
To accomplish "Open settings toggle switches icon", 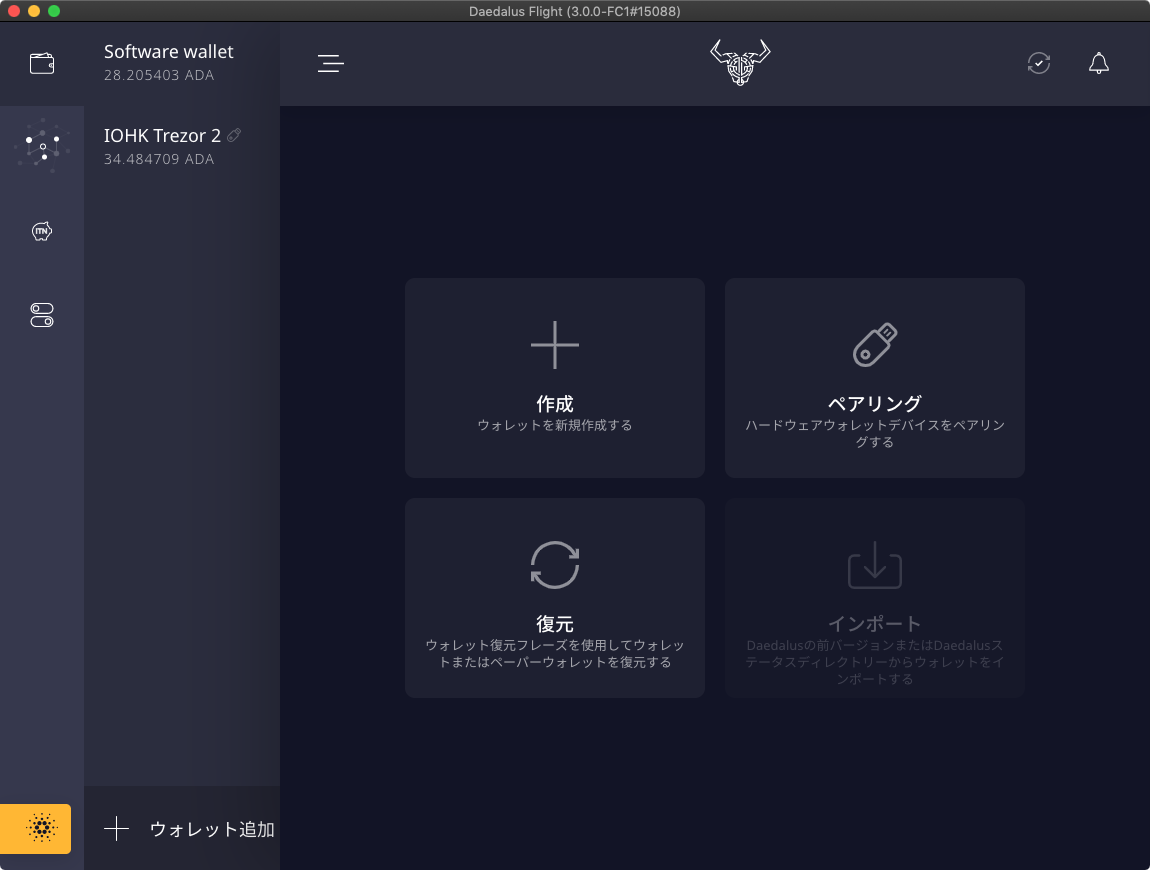I will click(x=42, y=315).
